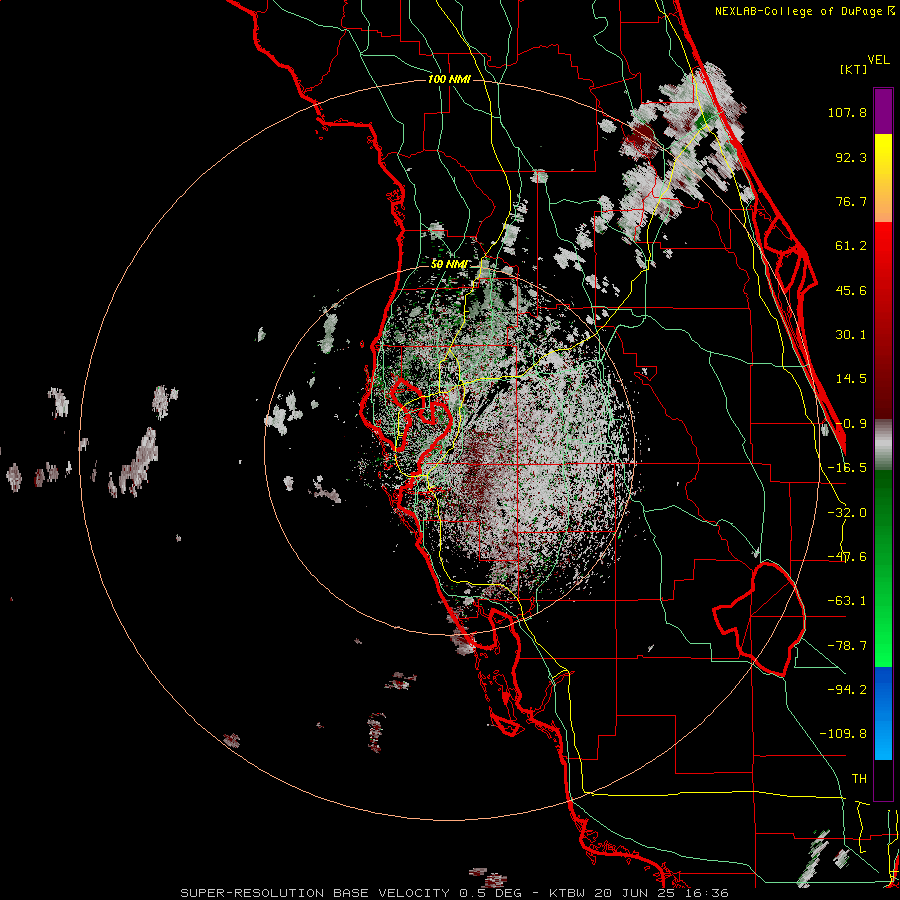The width and height of the screenshot is (900, 900).
Task: Pick the purple segment of velocity scale
Action: [x=883, y=111]
